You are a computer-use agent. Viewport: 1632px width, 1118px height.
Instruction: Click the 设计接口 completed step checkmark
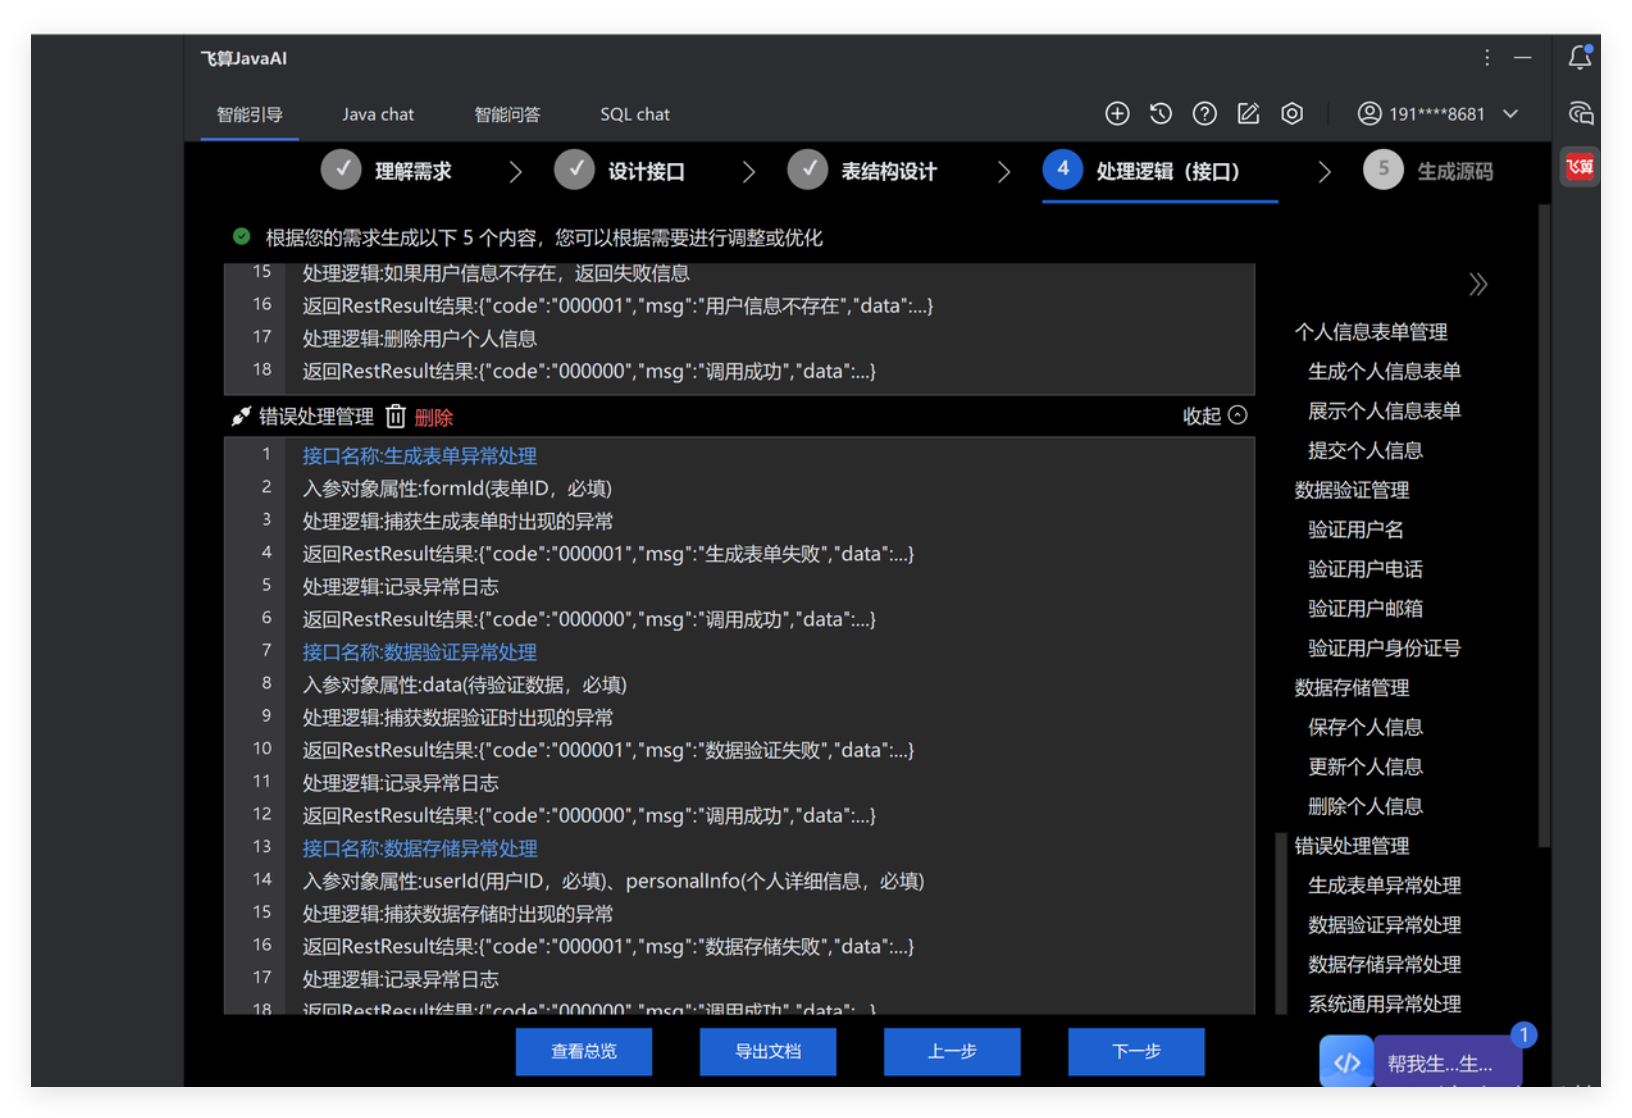[x=575, y=170]
